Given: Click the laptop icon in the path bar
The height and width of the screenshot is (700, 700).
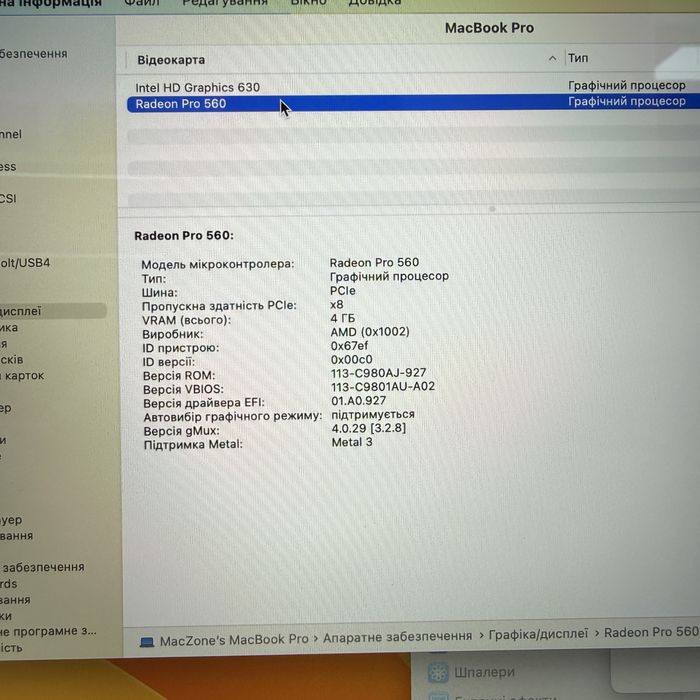Looking at the screenshot, I should 147,642.
